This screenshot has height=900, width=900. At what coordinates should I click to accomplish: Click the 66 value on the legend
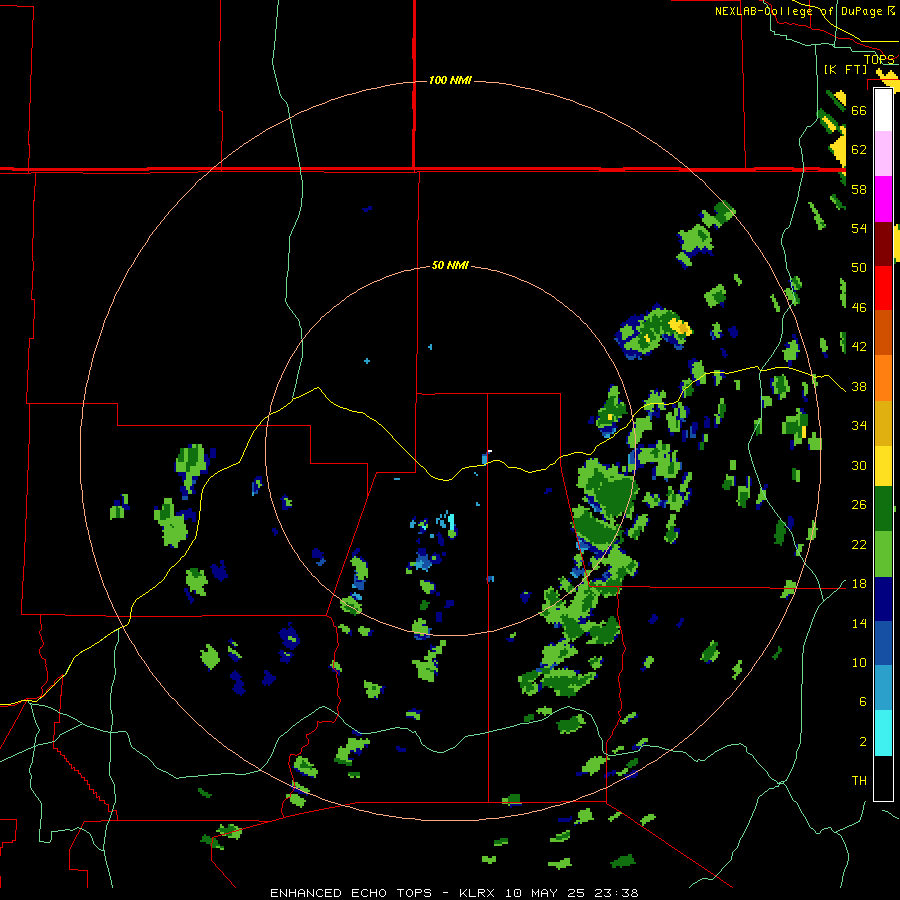859,110
